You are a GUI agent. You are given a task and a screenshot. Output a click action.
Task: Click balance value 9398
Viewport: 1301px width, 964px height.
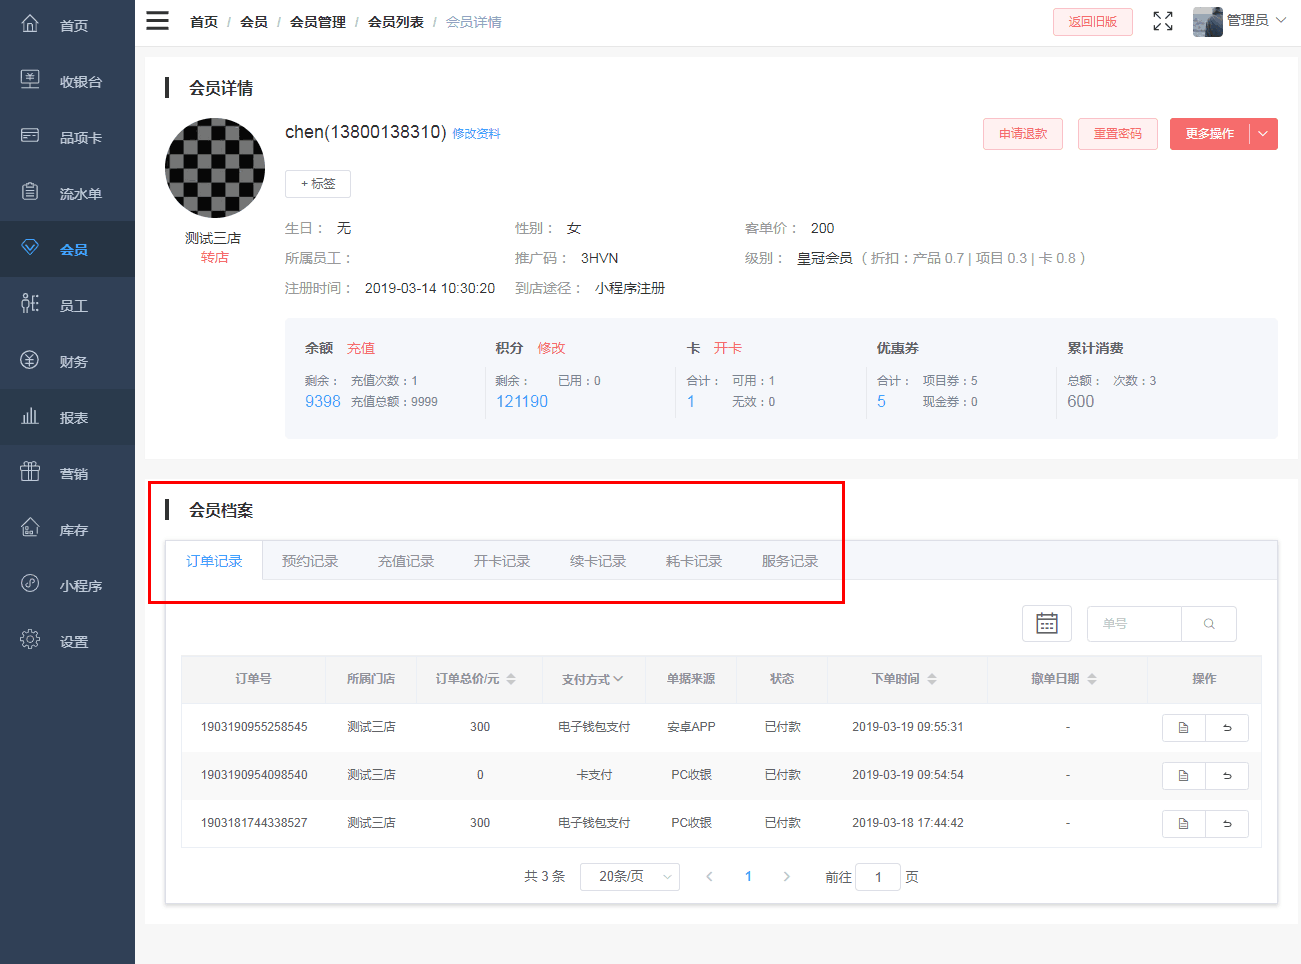323,402
